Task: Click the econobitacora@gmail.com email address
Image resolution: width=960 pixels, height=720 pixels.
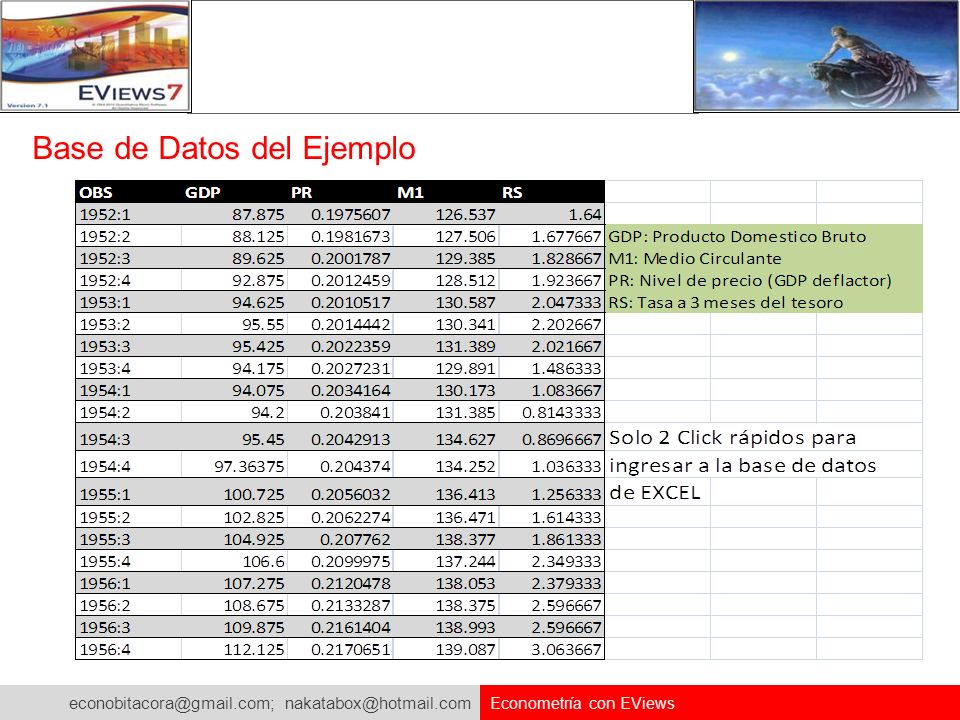Action: 171,703
